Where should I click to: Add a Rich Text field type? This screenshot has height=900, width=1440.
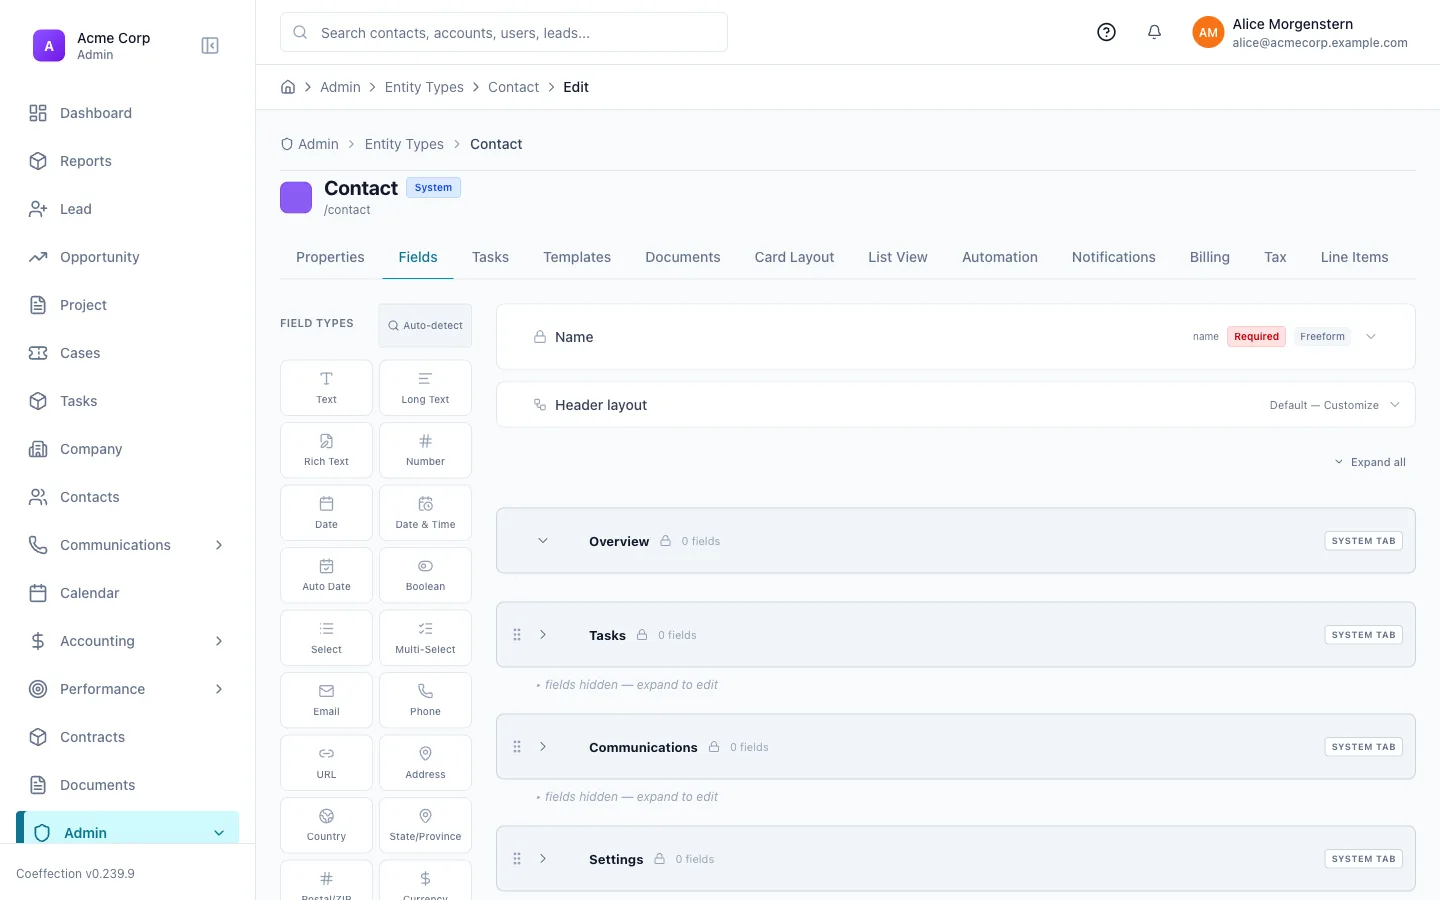point(326,450)
